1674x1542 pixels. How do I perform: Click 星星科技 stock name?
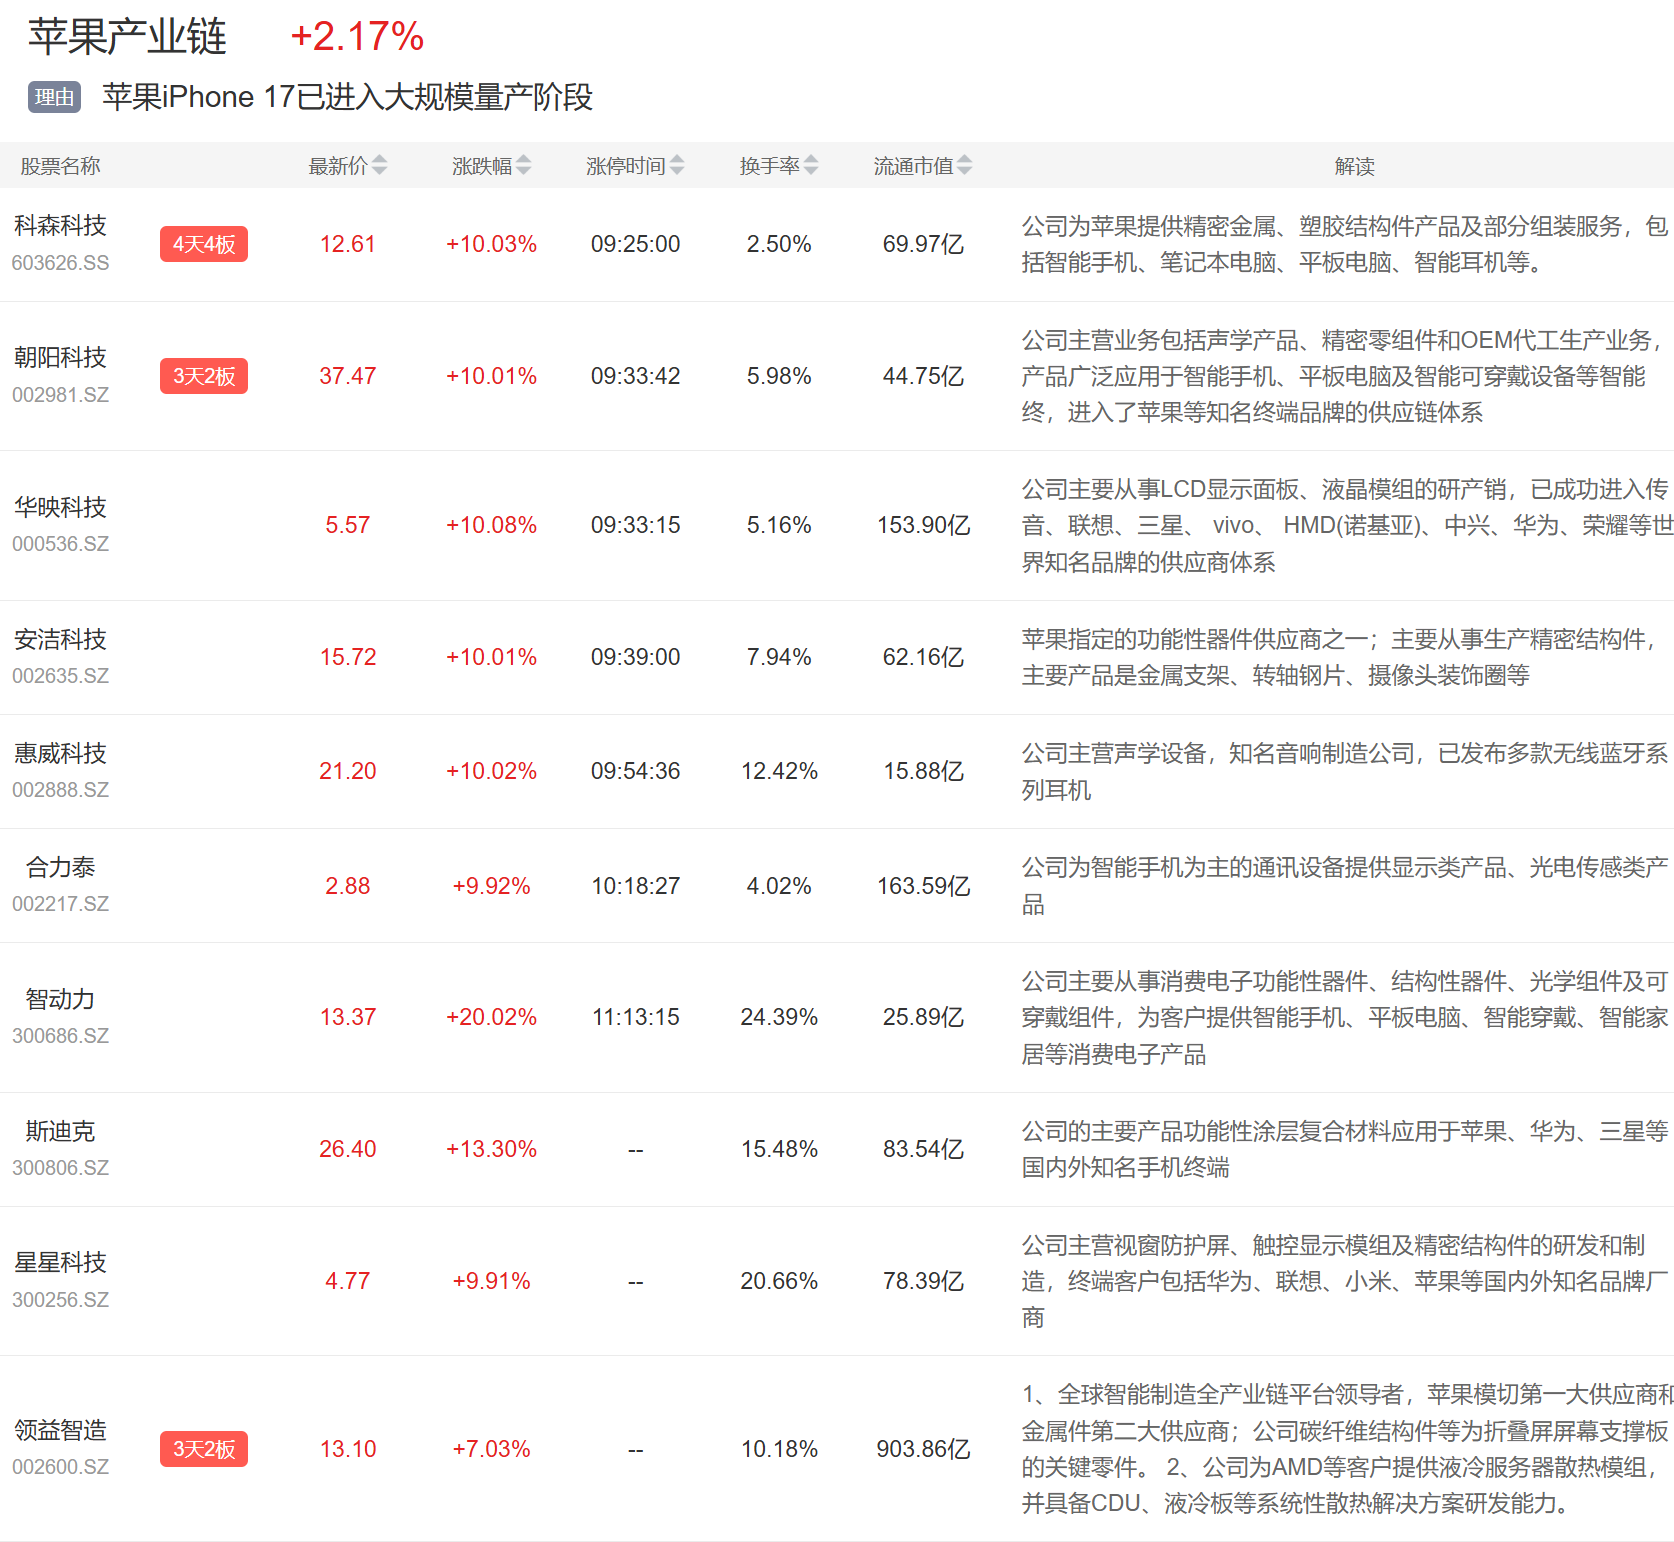[x=60, y=1263]
